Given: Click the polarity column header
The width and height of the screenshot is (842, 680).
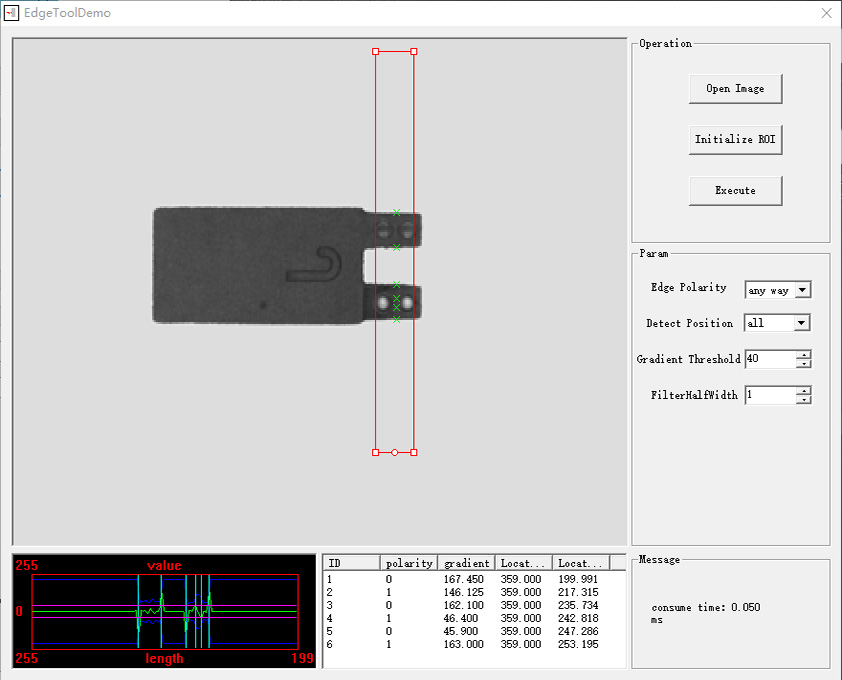Looking at the screenshot, I should coord(408,562).
